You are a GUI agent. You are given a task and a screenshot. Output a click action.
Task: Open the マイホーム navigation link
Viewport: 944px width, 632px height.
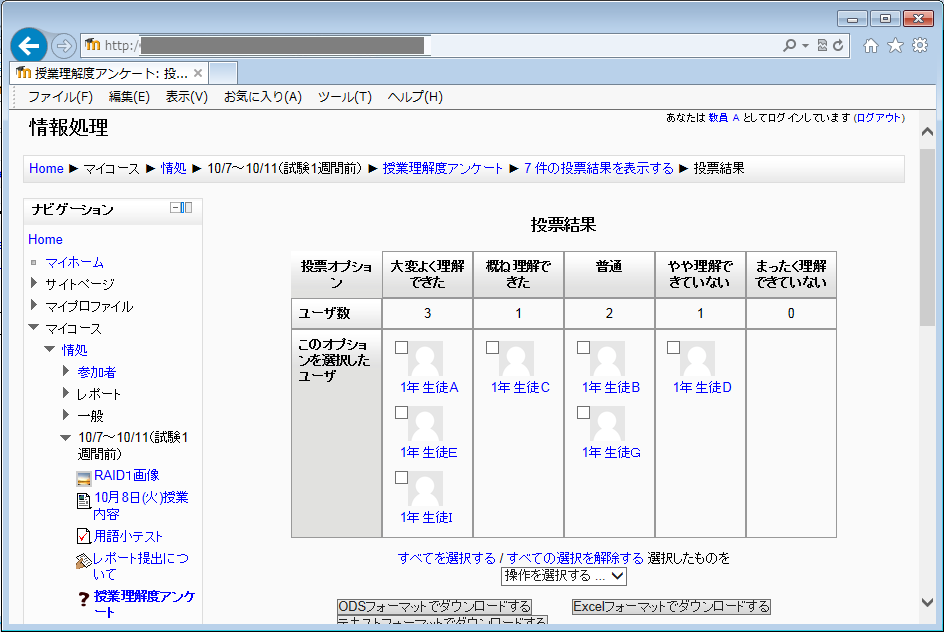(x=75, y=262)
